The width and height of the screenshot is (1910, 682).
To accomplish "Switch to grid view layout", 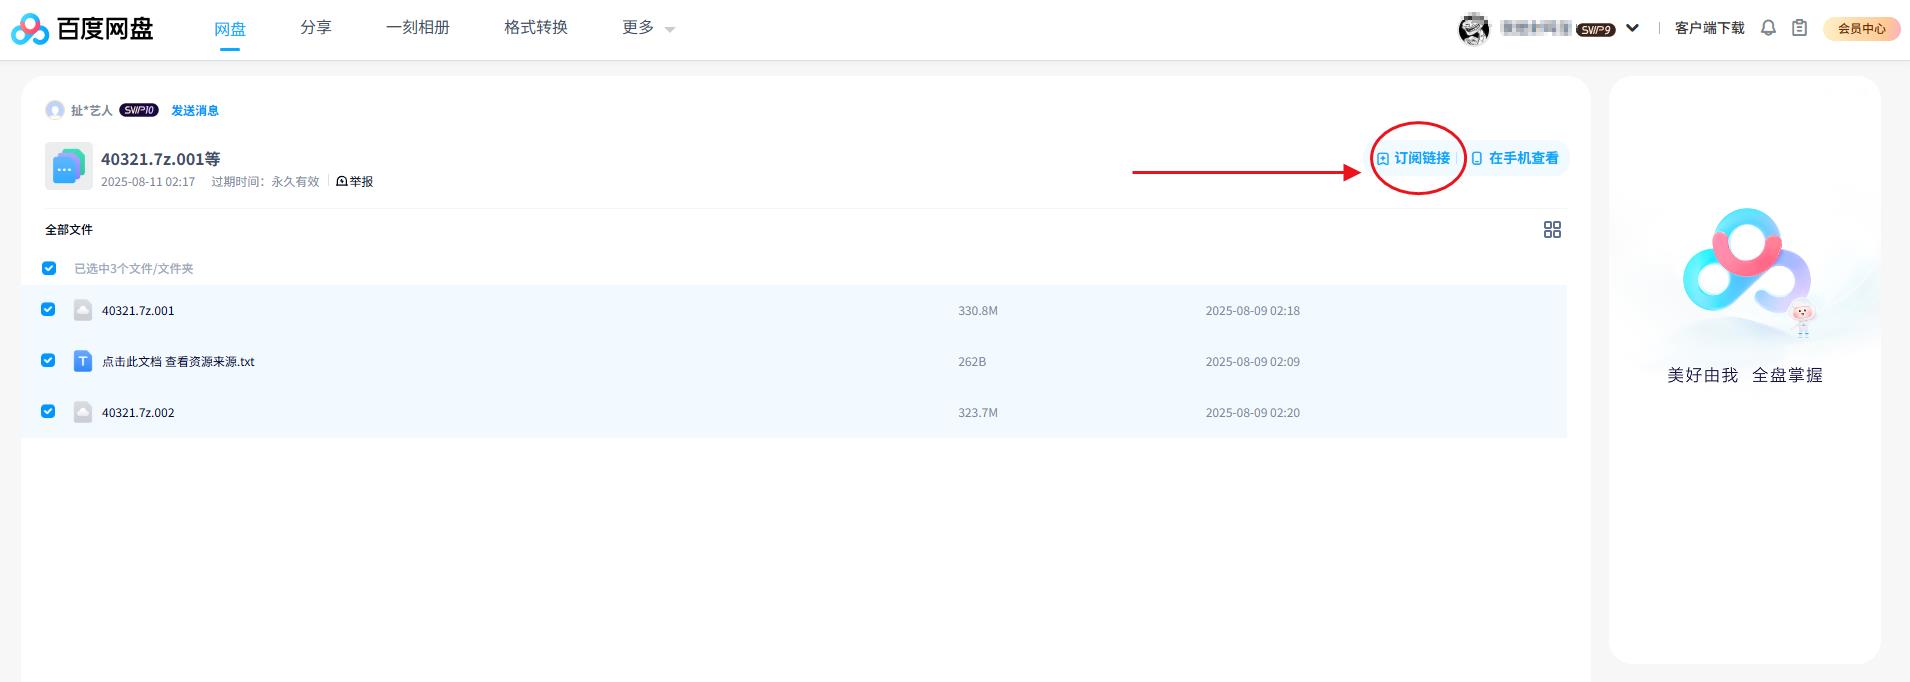I will 1552,230.
